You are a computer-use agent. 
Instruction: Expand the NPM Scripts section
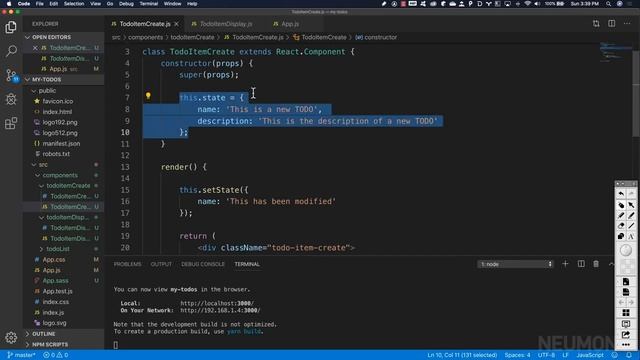point(27,344)
